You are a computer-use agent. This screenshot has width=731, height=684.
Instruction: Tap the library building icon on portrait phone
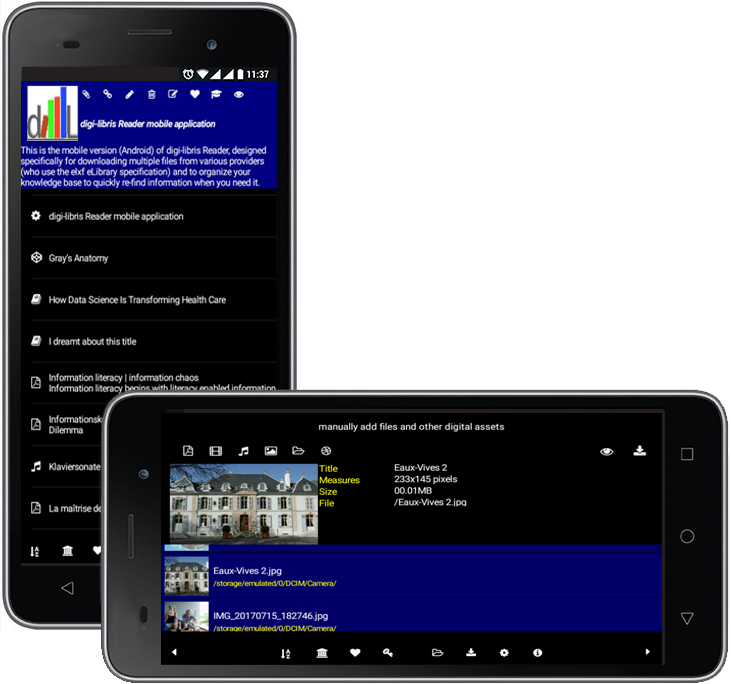[68, 551]
